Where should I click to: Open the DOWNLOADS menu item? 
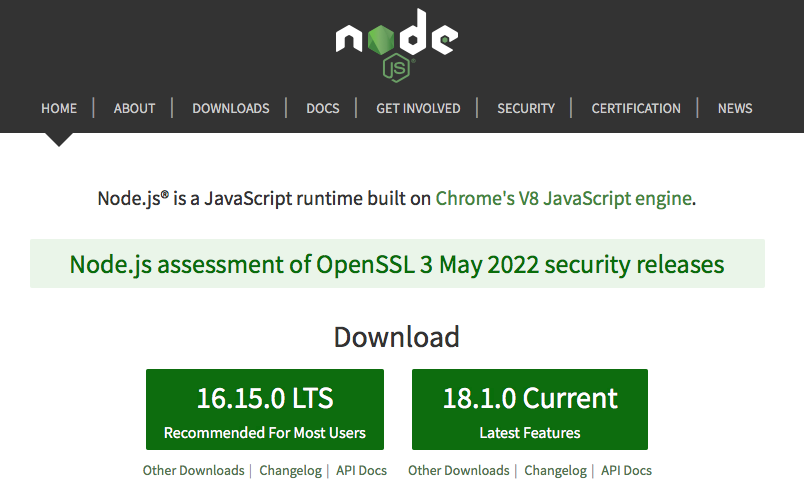231,109
